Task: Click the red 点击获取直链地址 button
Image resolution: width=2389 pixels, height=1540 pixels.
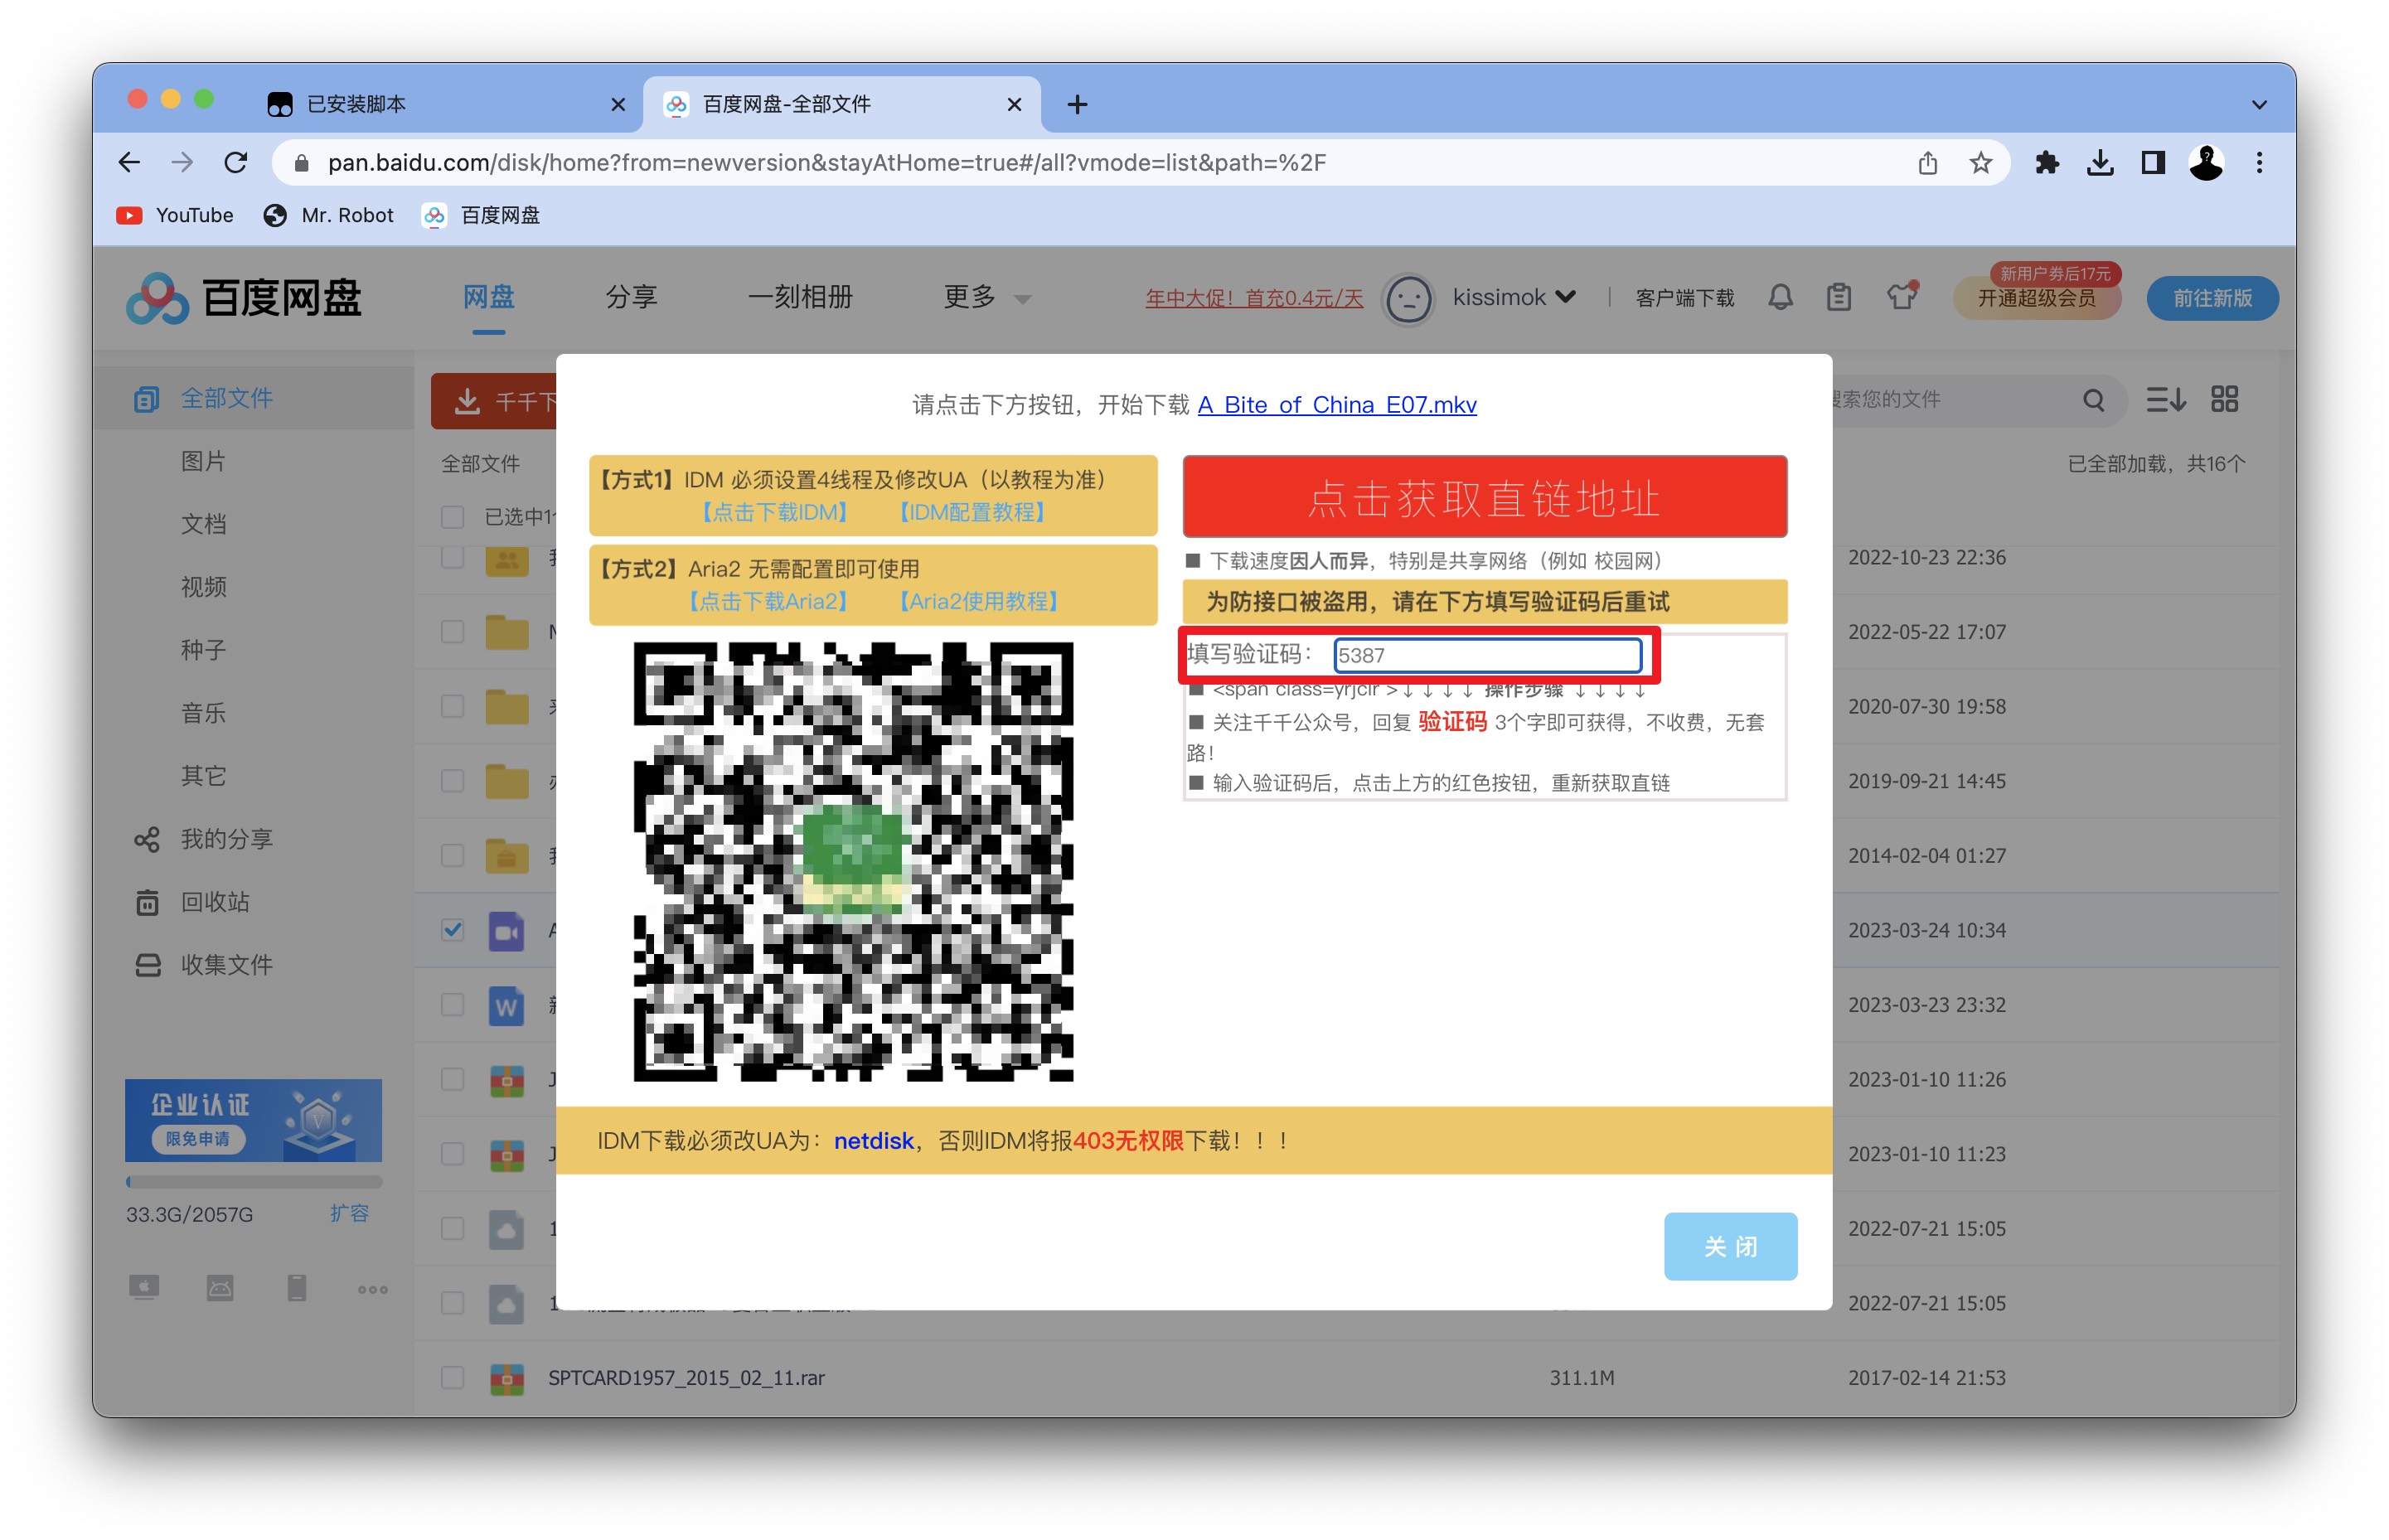Action: click(1484, 497)
